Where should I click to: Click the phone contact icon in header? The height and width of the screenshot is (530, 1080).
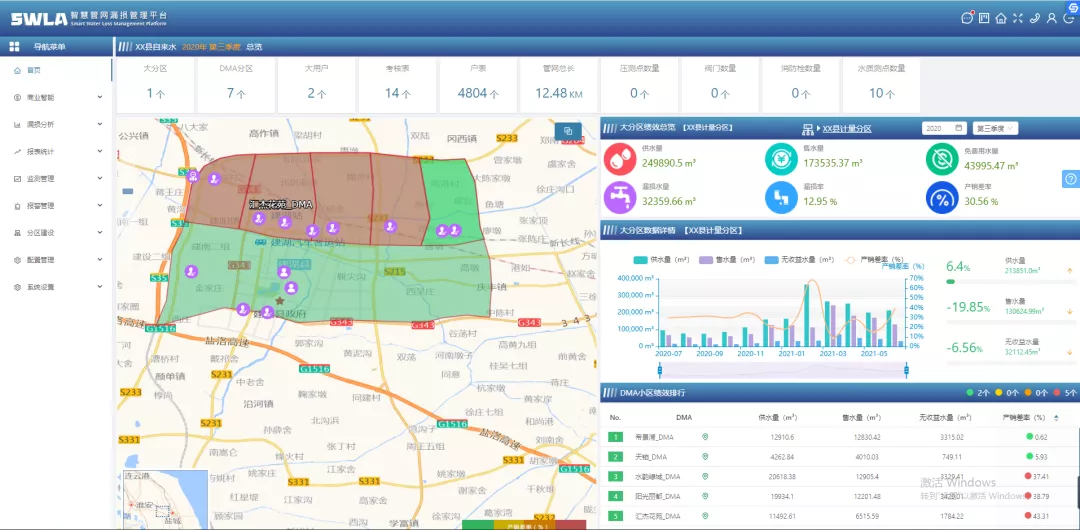1035,19
